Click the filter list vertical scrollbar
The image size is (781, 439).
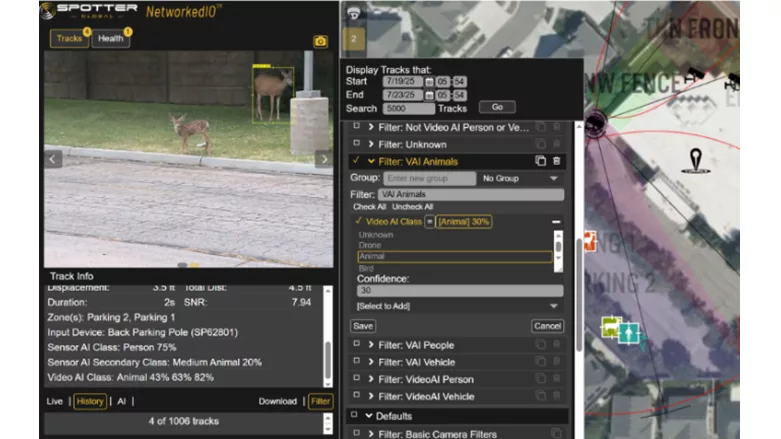[579, 279]
